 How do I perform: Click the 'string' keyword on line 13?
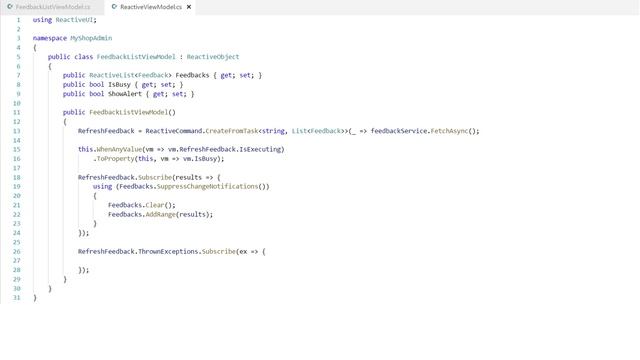point(273,131)
